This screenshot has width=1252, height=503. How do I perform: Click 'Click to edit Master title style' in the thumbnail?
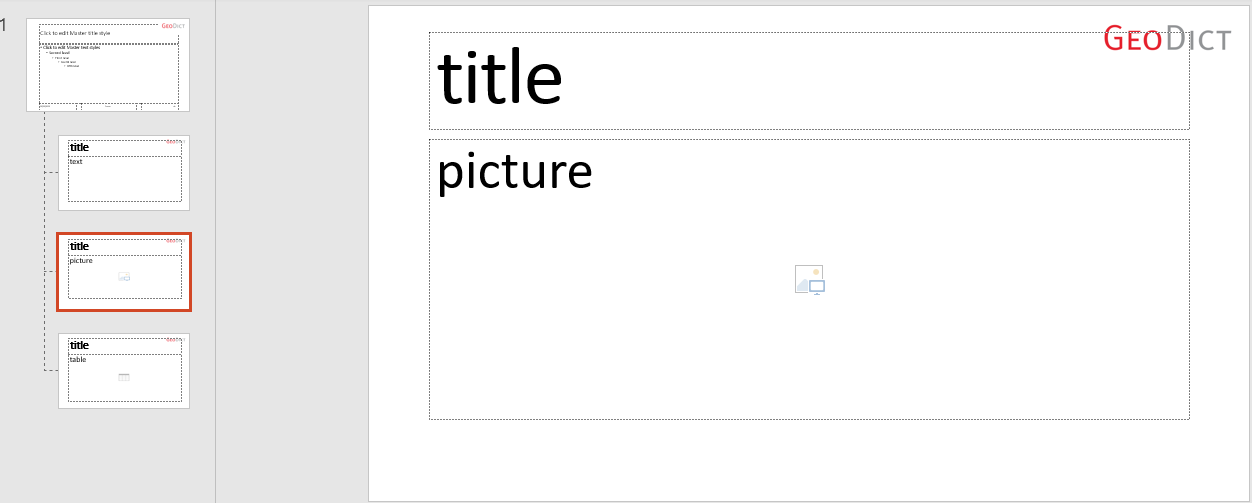coord(75,33)
